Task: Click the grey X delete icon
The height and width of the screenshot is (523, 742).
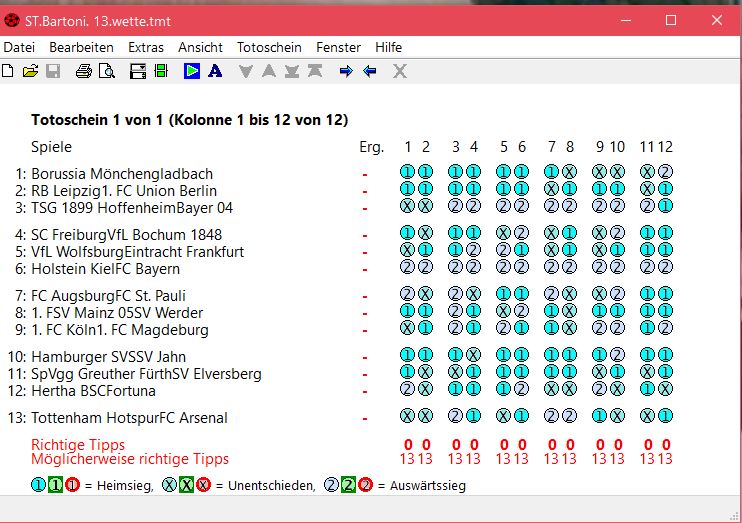Action: click(x=400, y=71)
